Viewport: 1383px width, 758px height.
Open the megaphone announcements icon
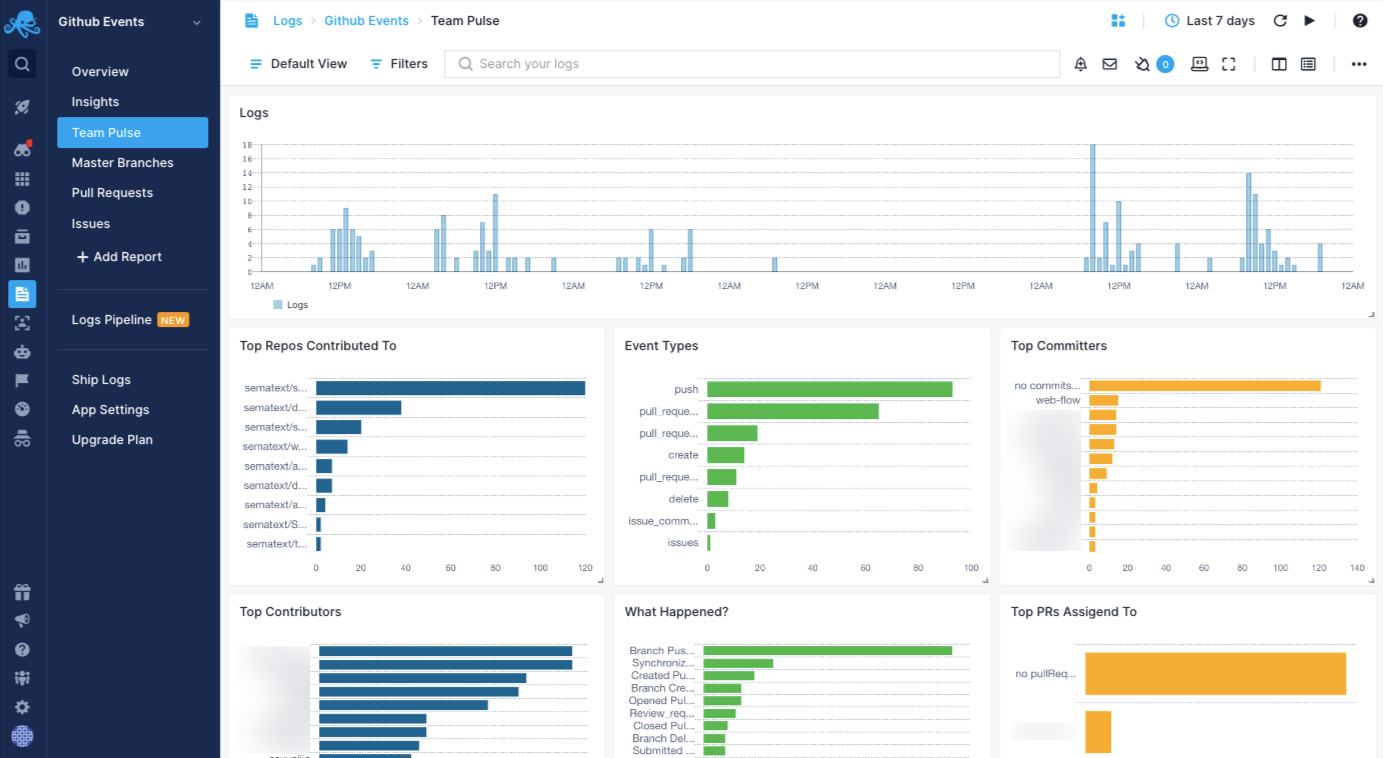click(22, 620)
